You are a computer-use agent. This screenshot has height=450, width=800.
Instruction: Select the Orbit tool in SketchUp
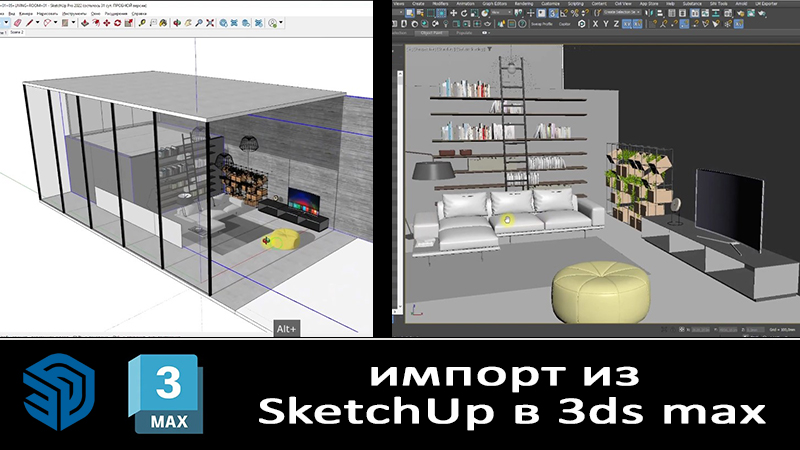tap(177, 23)
